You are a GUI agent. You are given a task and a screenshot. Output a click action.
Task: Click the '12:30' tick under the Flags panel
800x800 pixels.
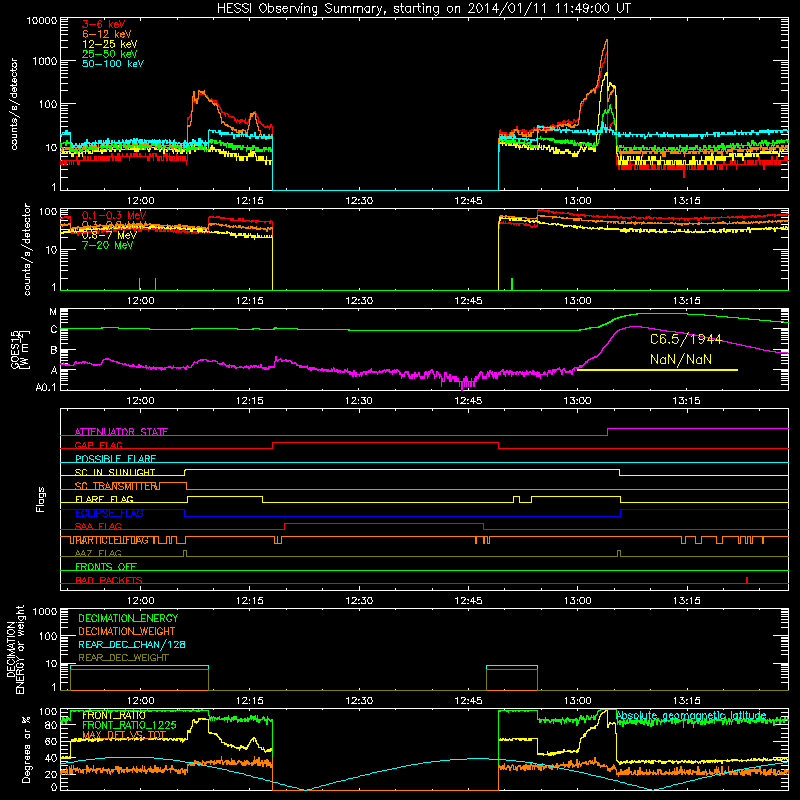pos(359,601)
